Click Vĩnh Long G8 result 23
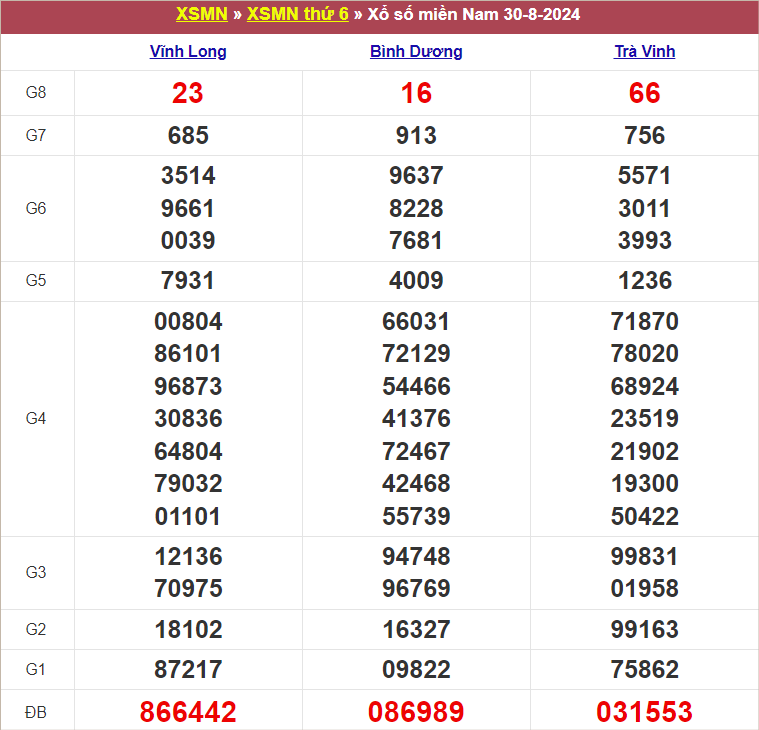This screenshot has height=730, width=759. tap(188, 93)
